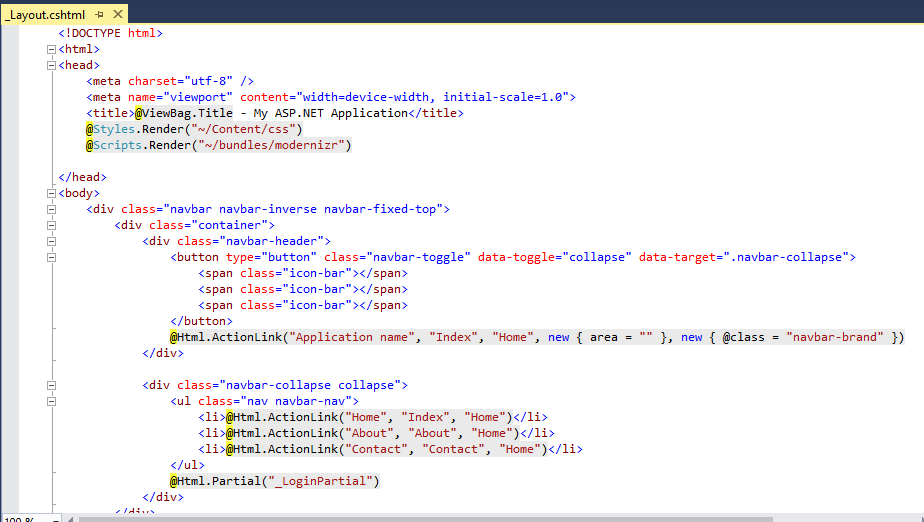The image size is (924, 522).
Task: Collapse the <head> section outline
Action: 51,65
